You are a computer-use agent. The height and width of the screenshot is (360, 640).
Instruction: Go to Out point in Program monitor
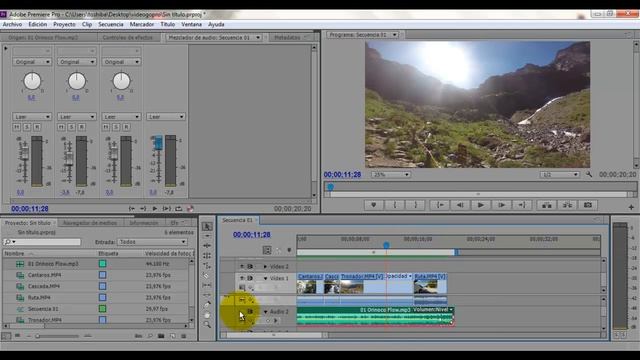[522, 205]
